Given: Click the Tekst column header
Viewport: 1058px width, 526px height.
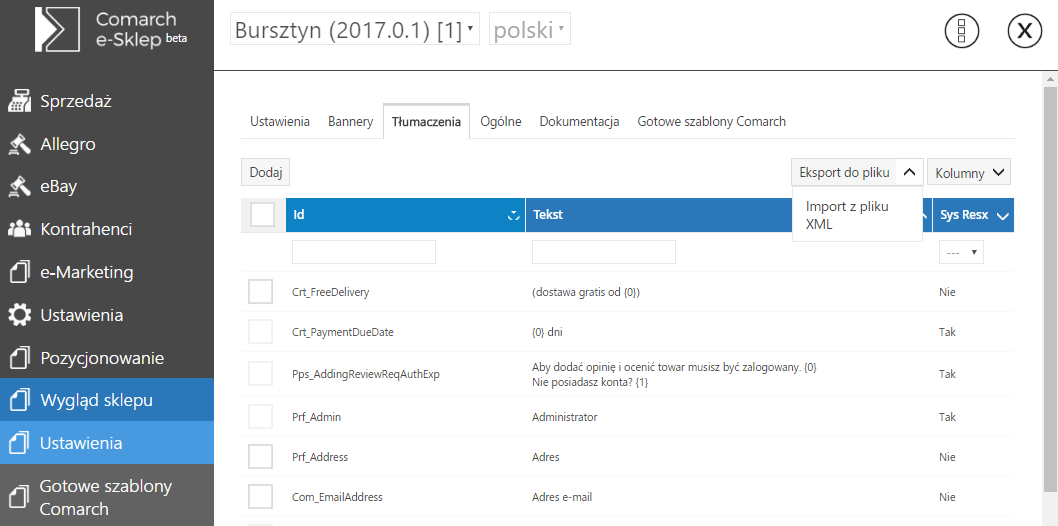Looking at the screenshot, I should 660,215.
